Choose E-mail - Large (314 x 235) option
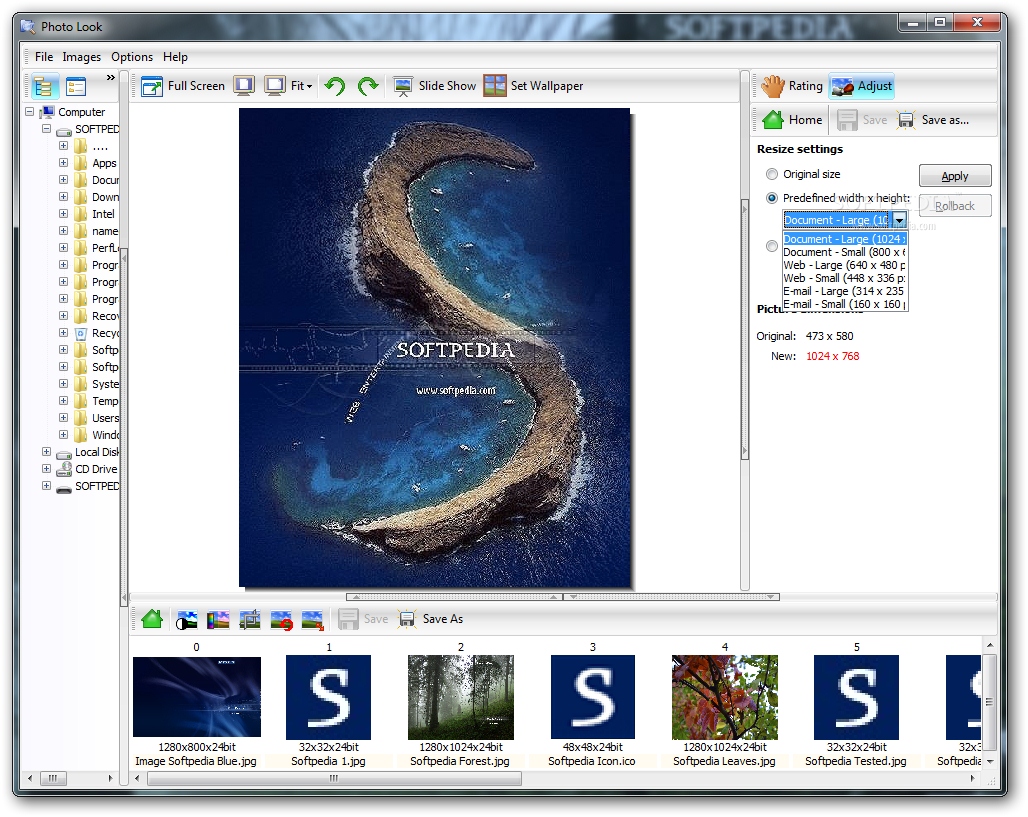The image size is (1028, 817). (x=845, y=292)
